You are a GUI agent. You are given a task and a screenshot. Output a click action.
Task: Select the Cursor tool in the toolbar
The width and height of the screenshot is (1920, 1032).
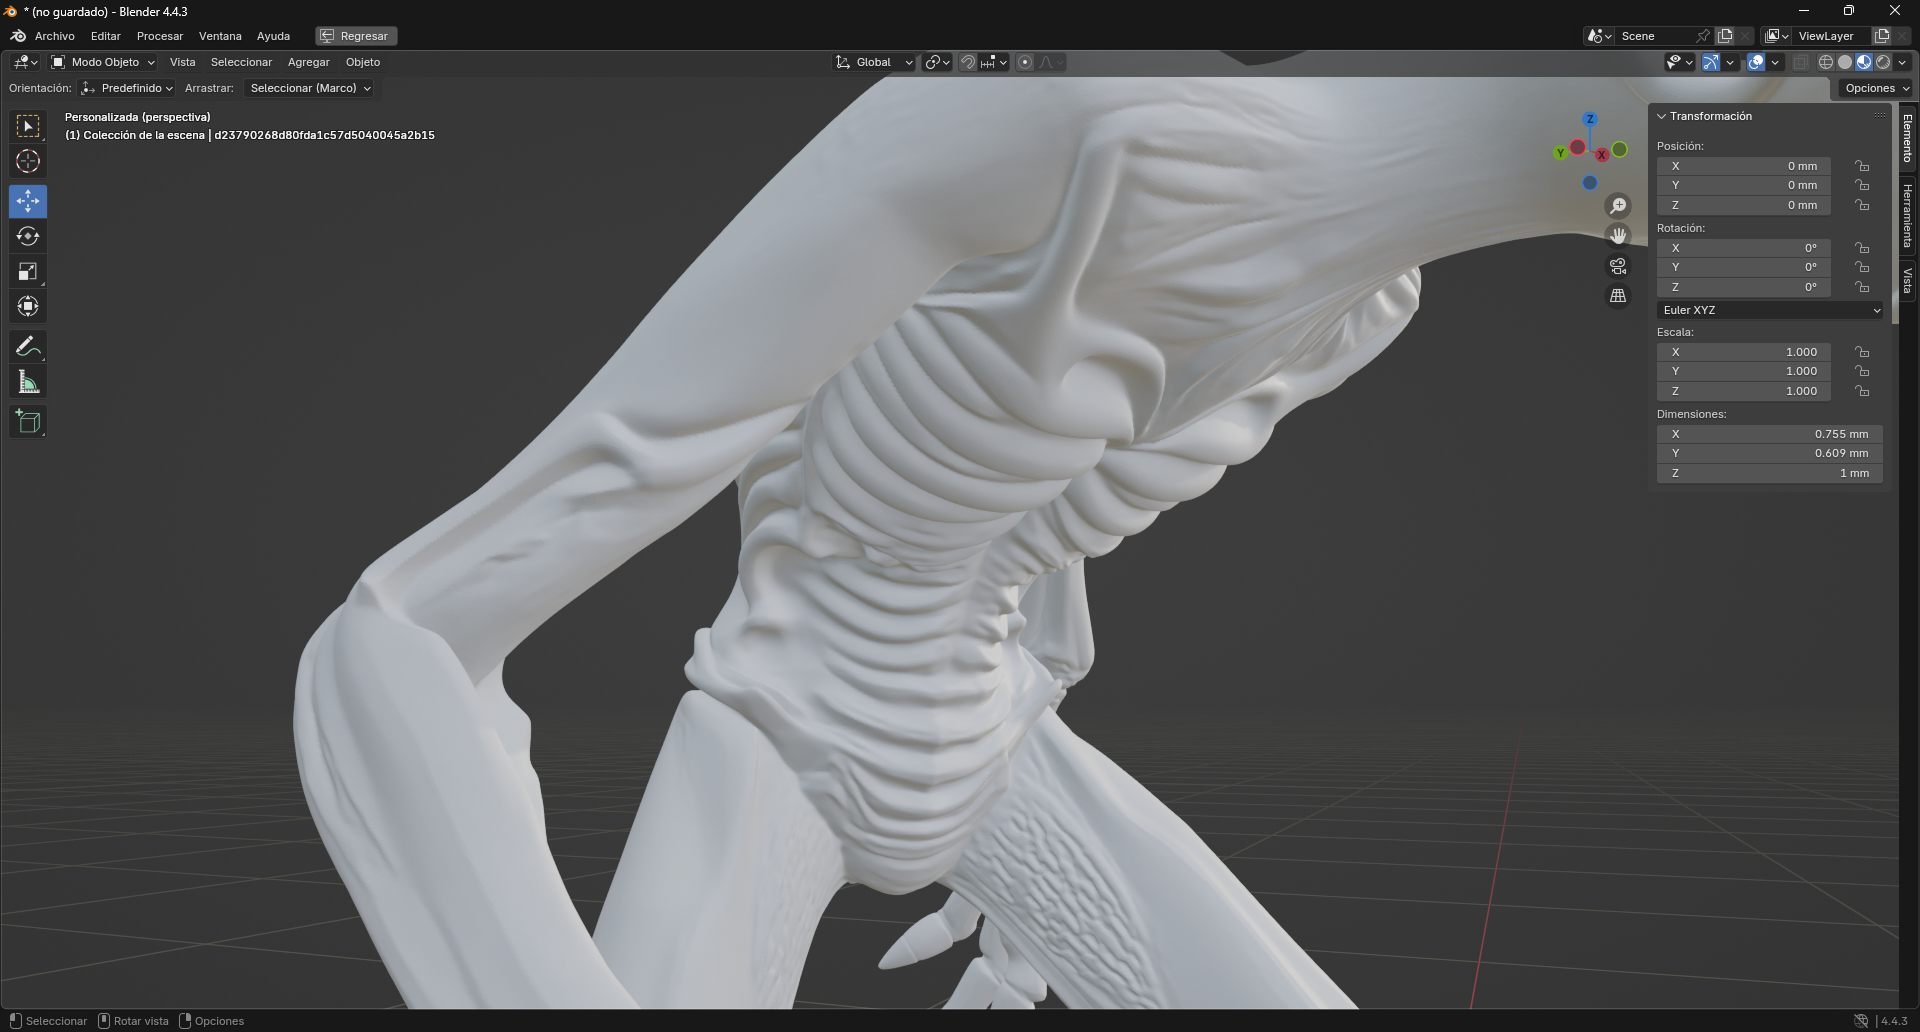[28, 162]
